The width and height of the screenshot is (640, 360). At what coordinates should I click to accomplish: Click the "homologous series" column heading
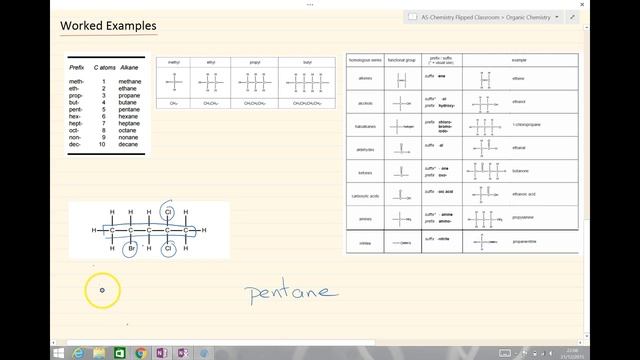(365, 60)
